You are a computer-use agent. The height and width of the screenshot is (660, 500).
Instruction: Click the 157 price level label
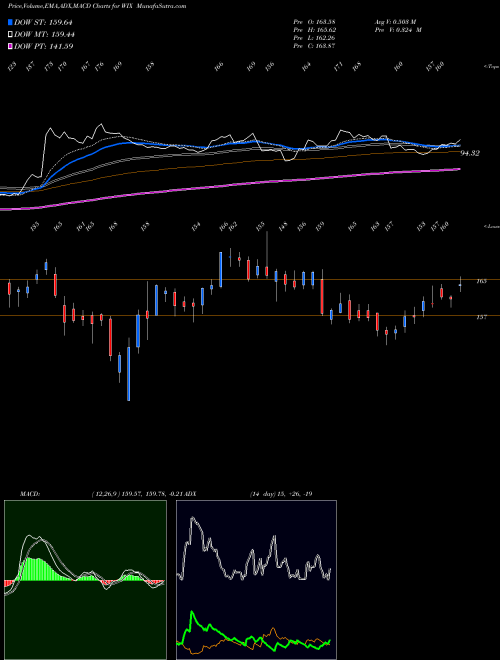click(481, 317)
